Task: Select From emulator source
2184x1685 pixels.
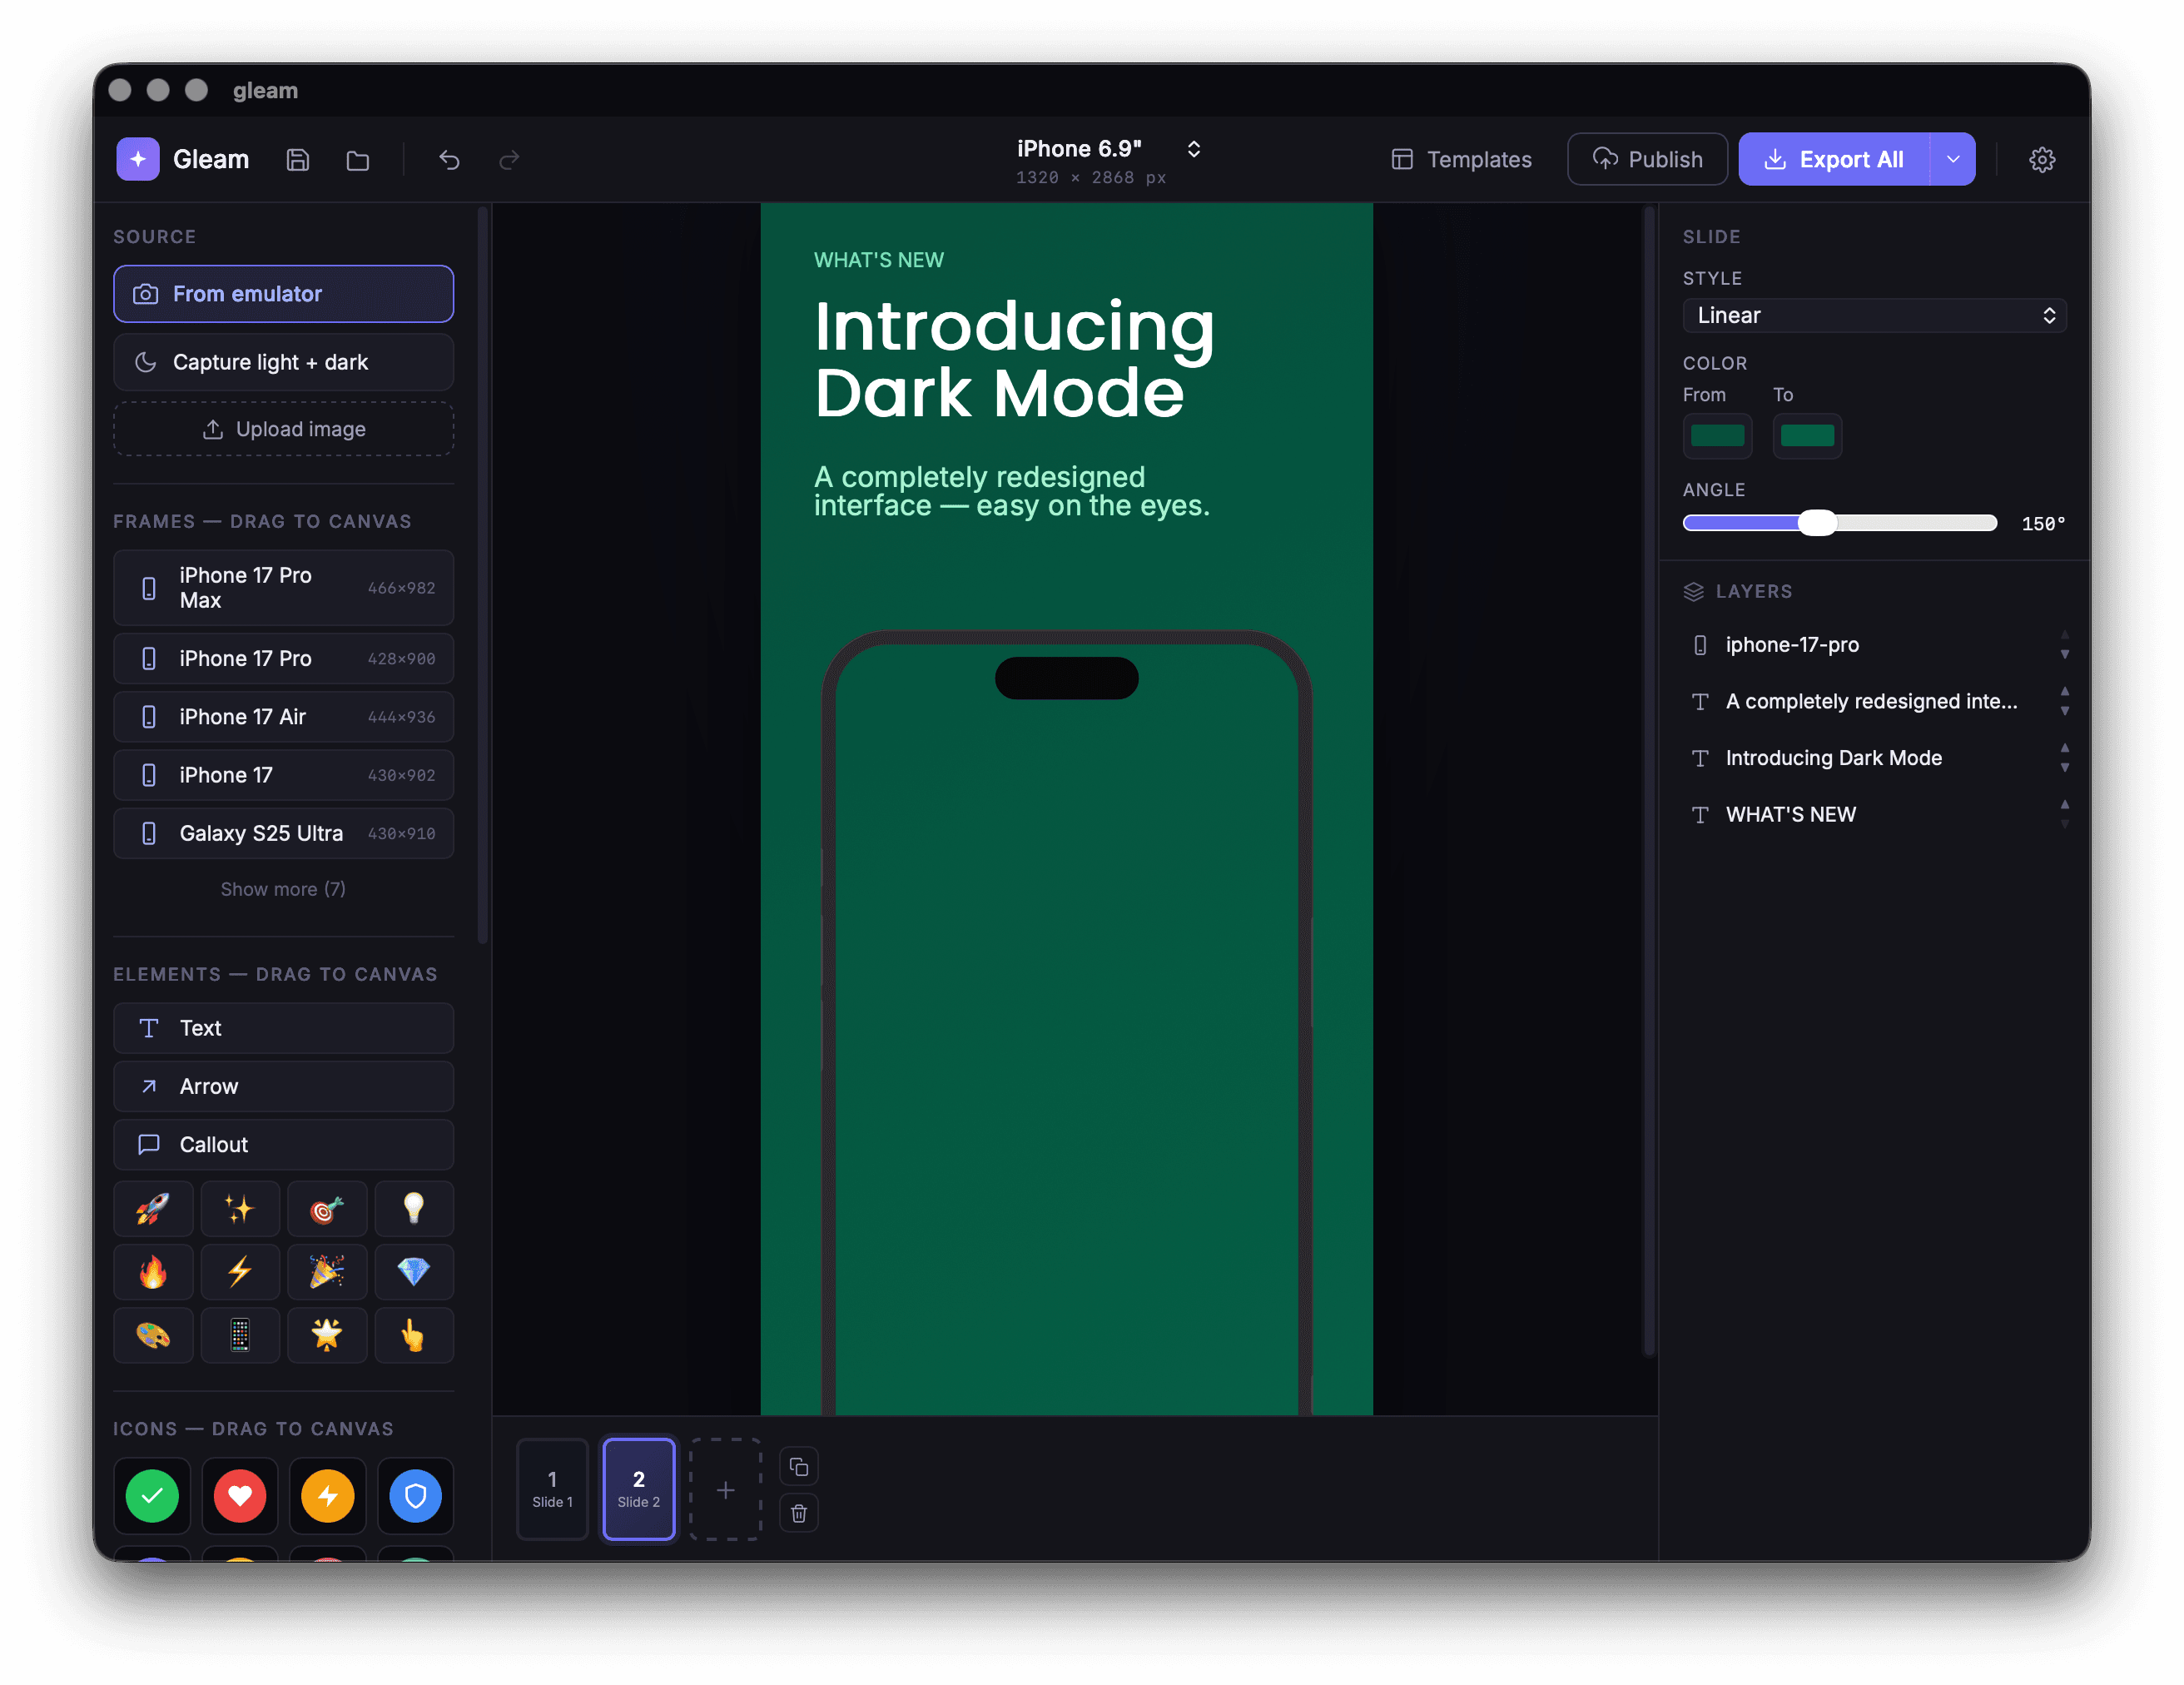Action: (x=283, y=294)
